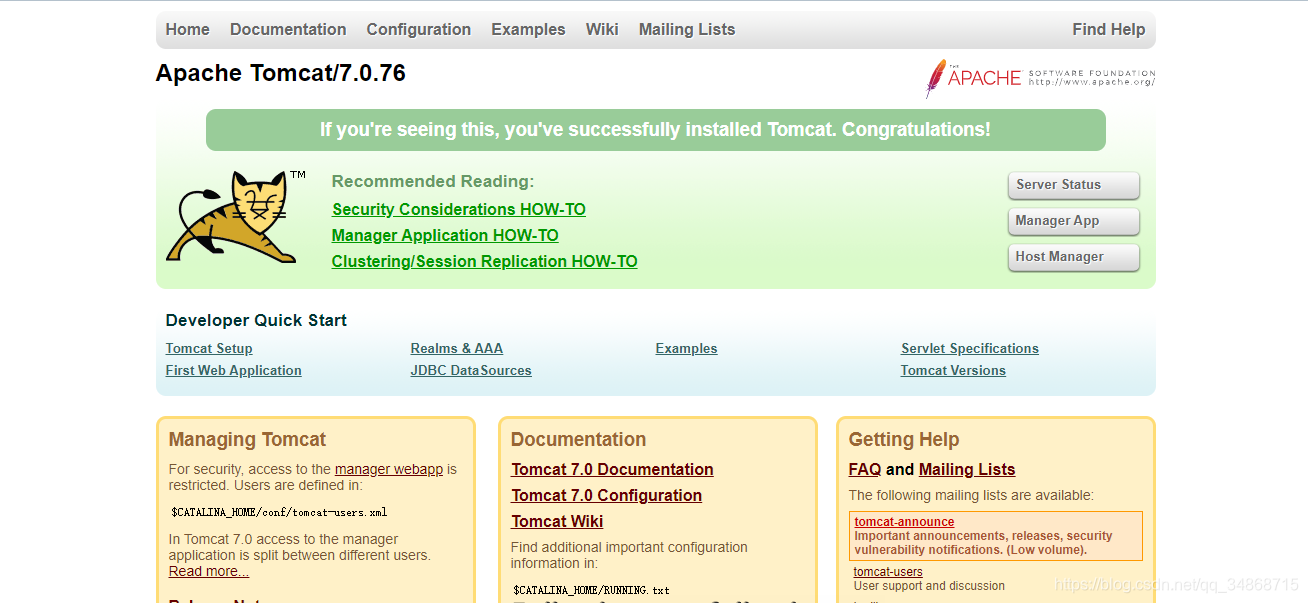Open Mailing Lists in the navigation bar
The width and height of the screenshot is (1308, 603).
(x=687, y=30)
